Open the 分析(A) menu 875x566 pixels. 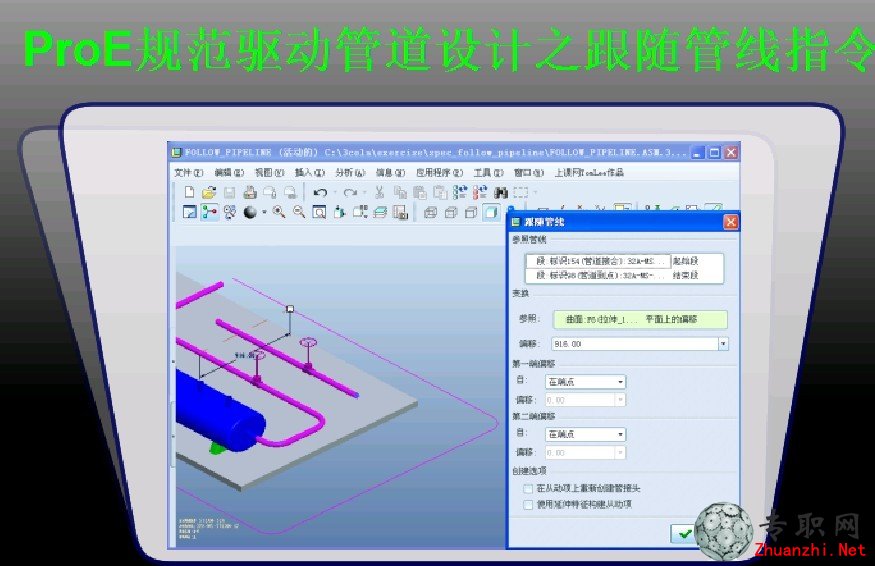click(350, 172)
